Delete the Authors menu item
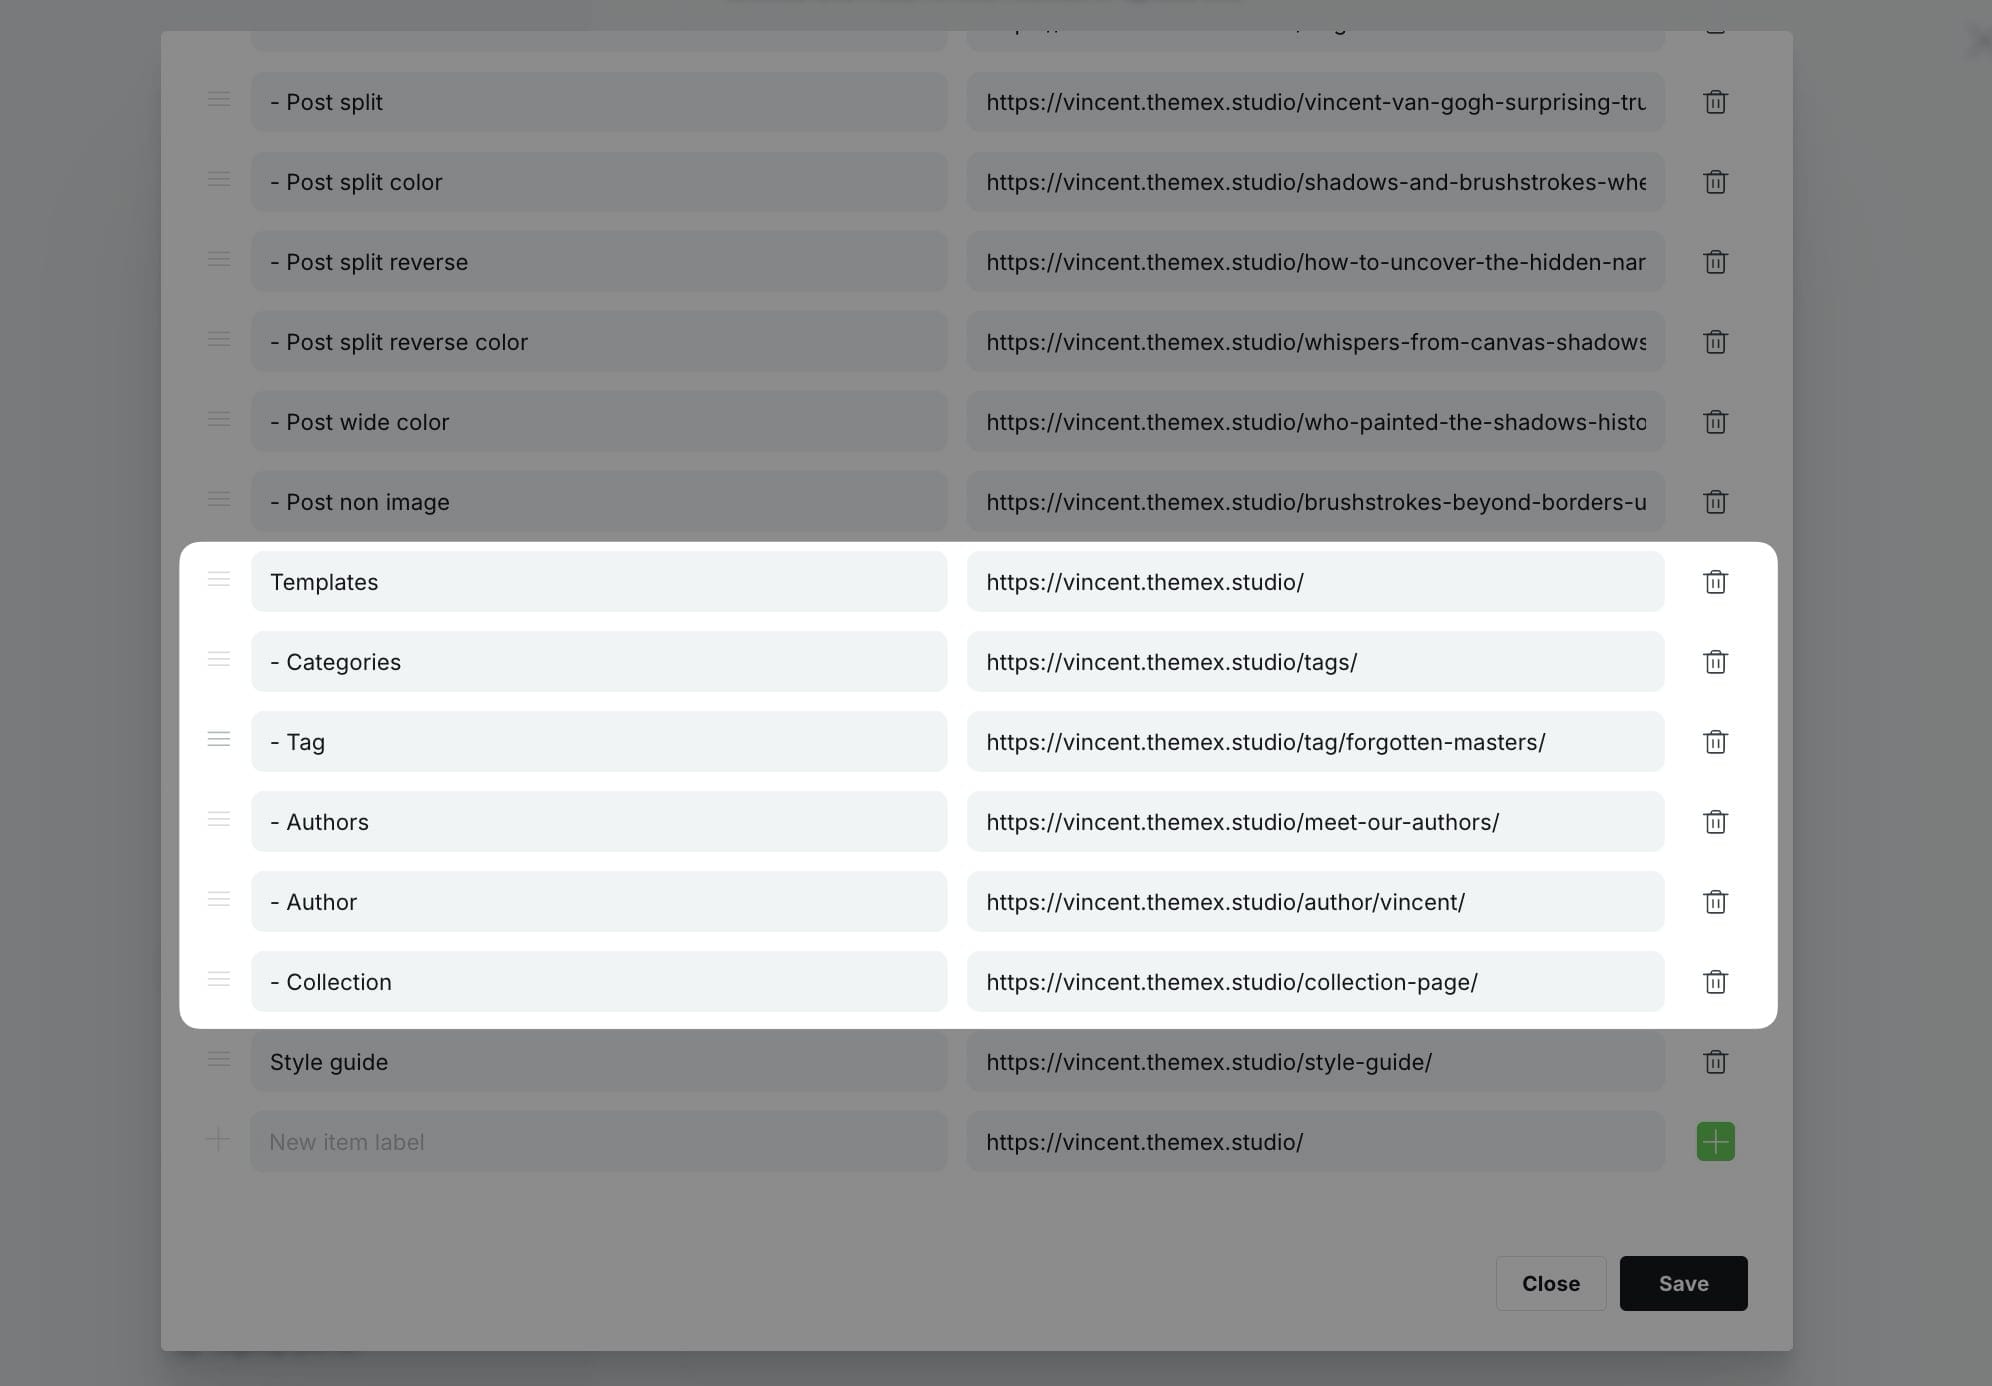 click(x=1715, y=822)
